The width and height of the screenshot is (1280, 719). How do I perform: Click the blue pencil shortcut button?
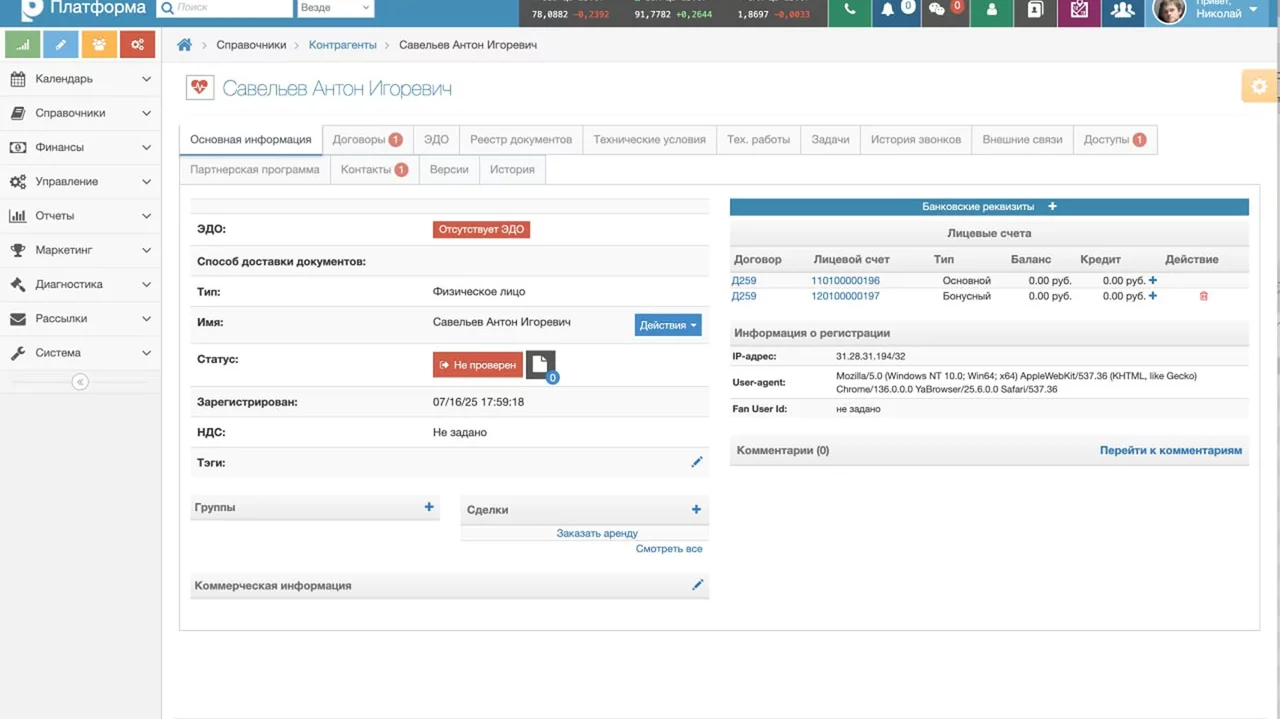[x=61, y=45]
